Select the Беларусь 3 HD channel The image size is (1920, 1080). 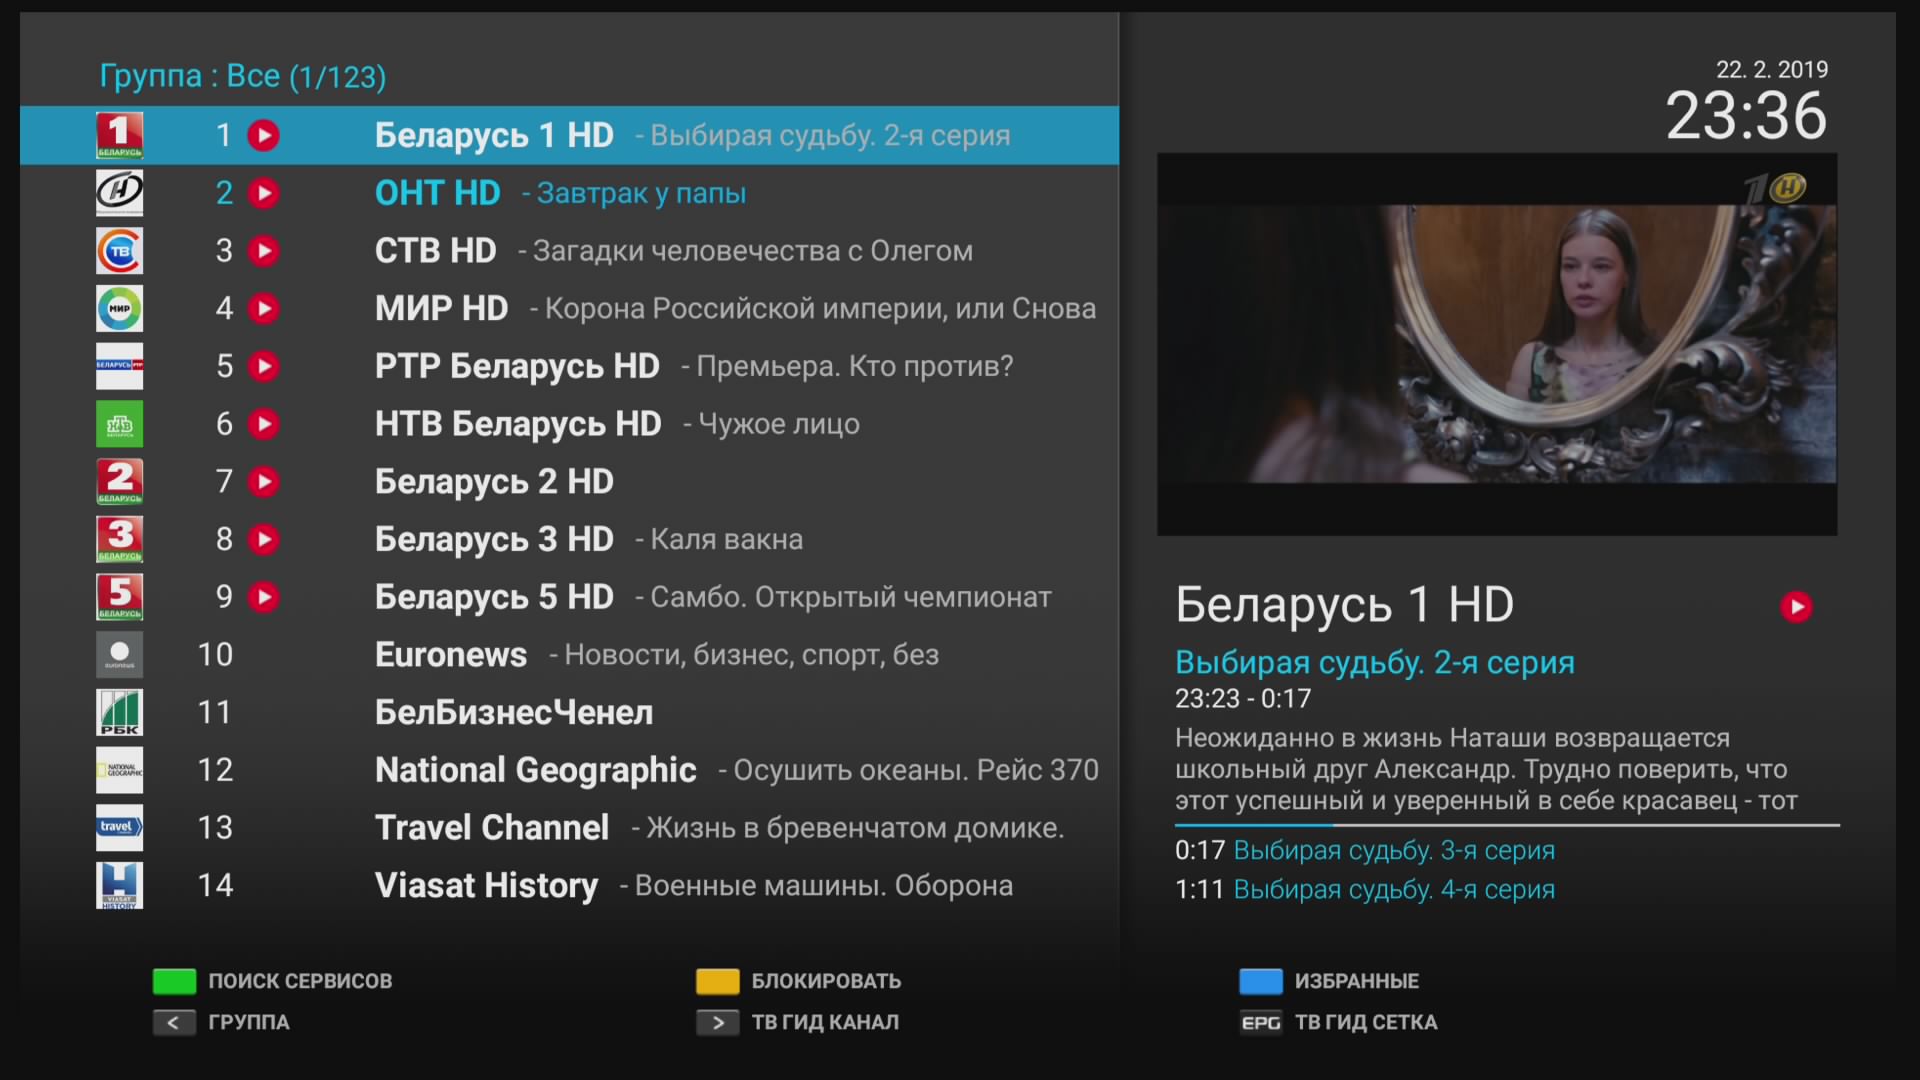pos(569,539)
